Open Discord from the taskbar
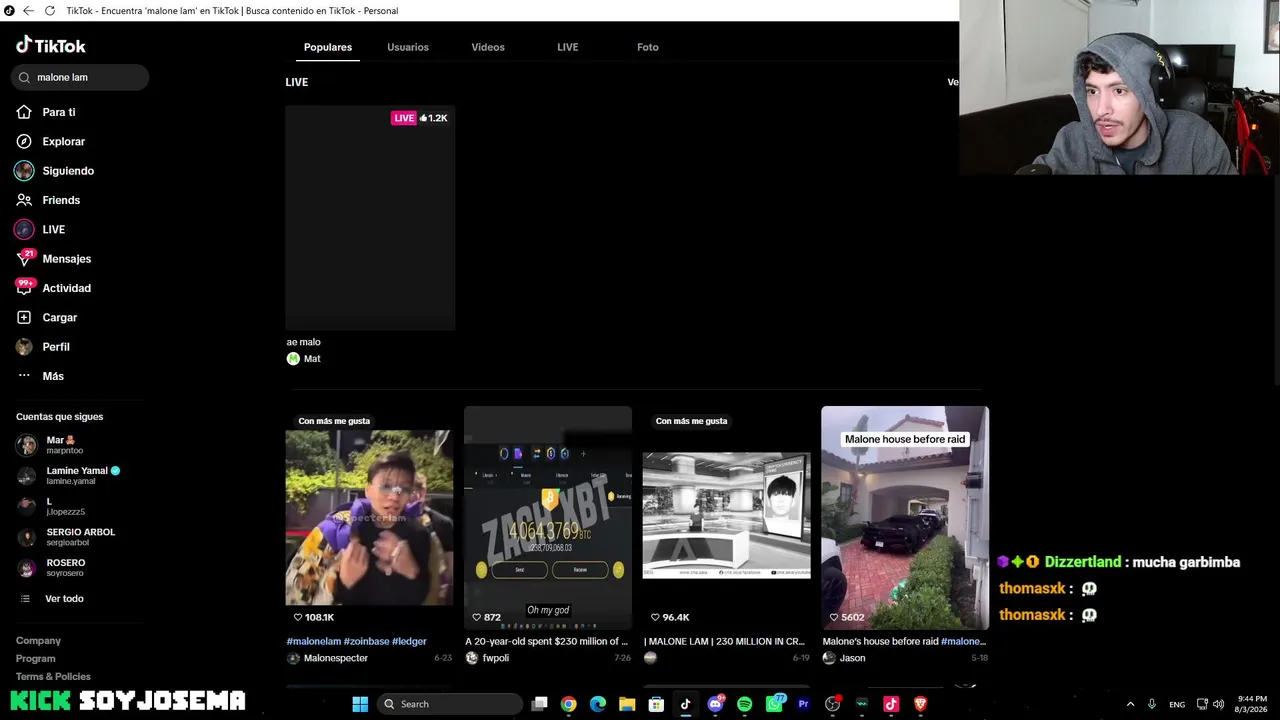 click(x=715, y=704)
